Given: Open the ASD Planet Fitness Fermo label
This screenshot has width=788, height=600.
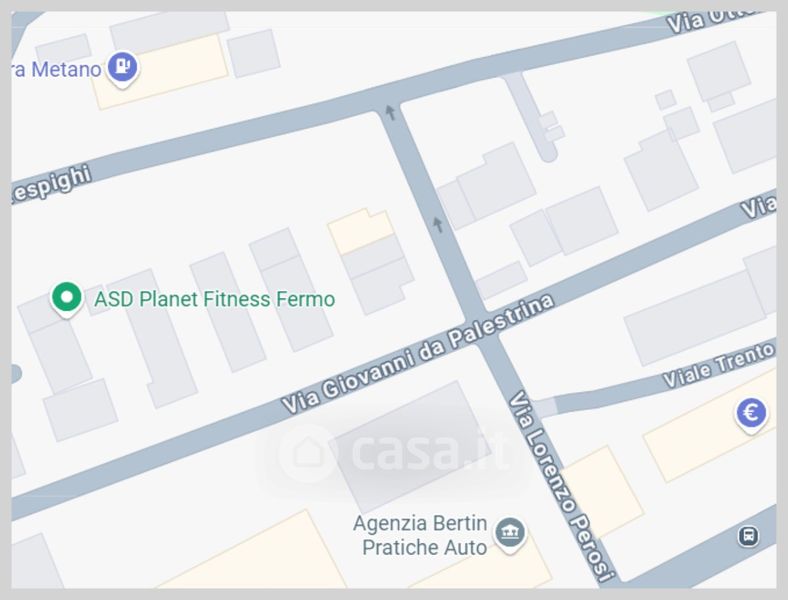Looking at the screenshot, I should (215, 299).
